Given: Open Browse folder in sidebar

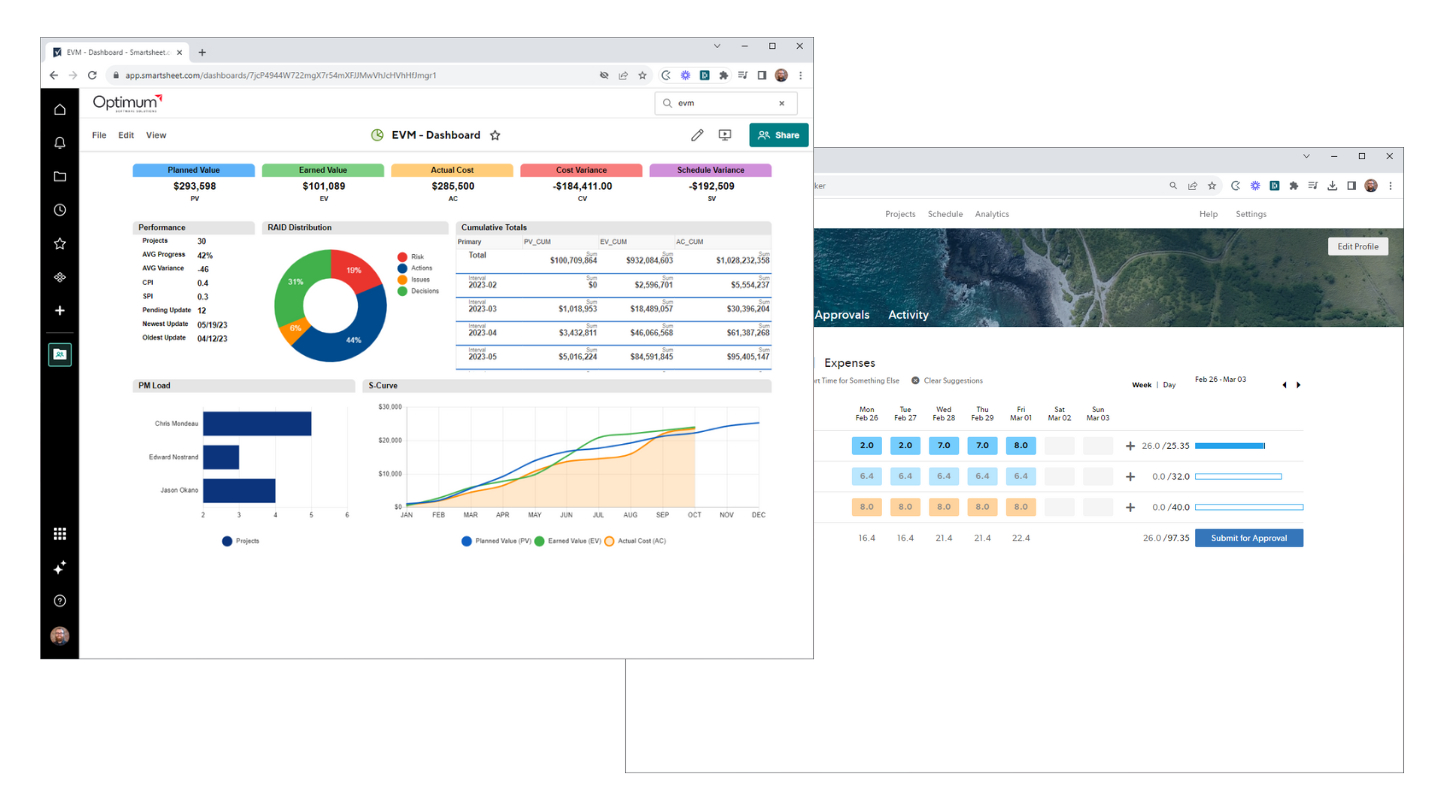Looking at the screenshot, I should coord(60,177).
